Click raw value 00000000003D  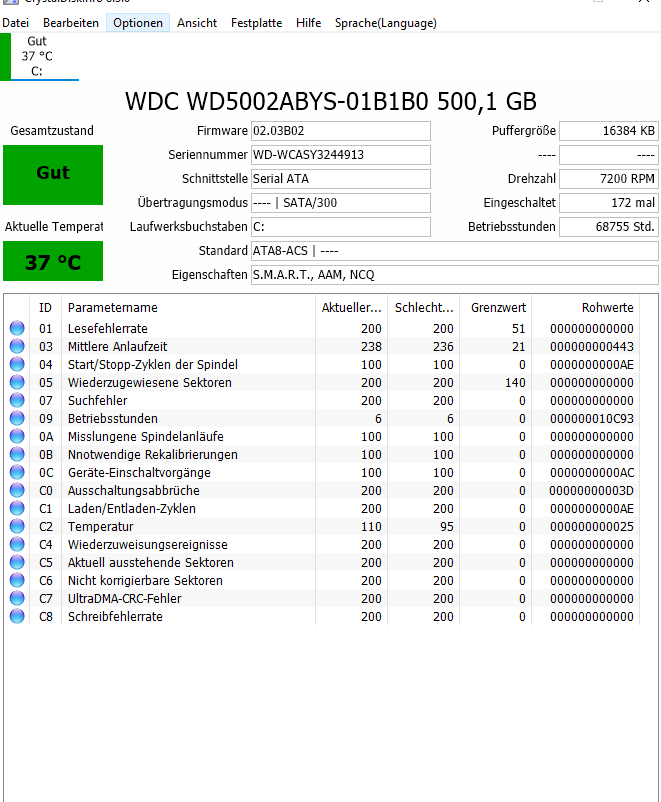click(x=591, y=491)
